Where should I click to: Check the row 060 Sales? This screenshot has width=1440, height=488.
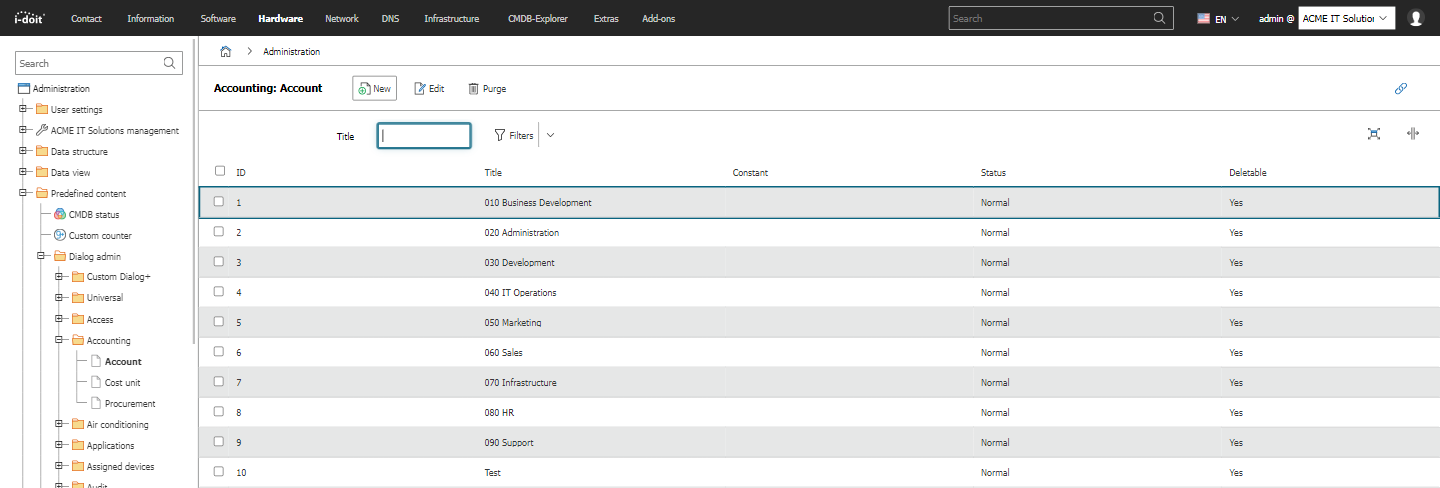[x=219, y=352]
